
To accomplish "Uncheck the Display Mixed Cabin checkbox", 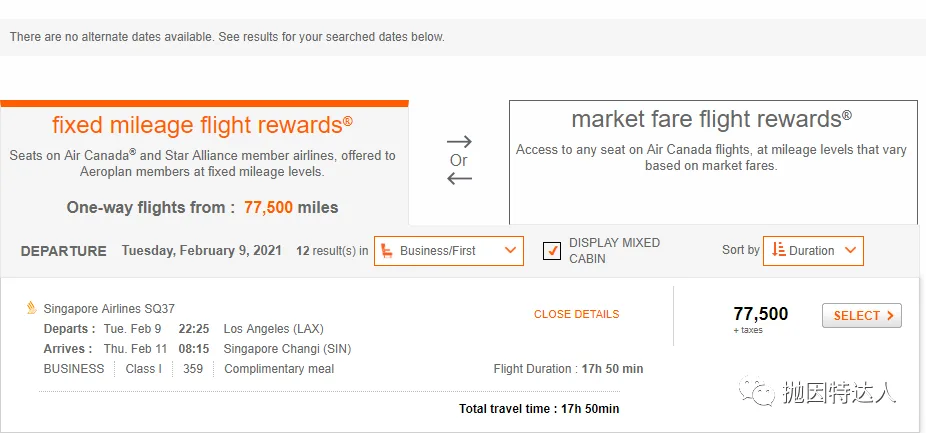I will click(551, 251).
